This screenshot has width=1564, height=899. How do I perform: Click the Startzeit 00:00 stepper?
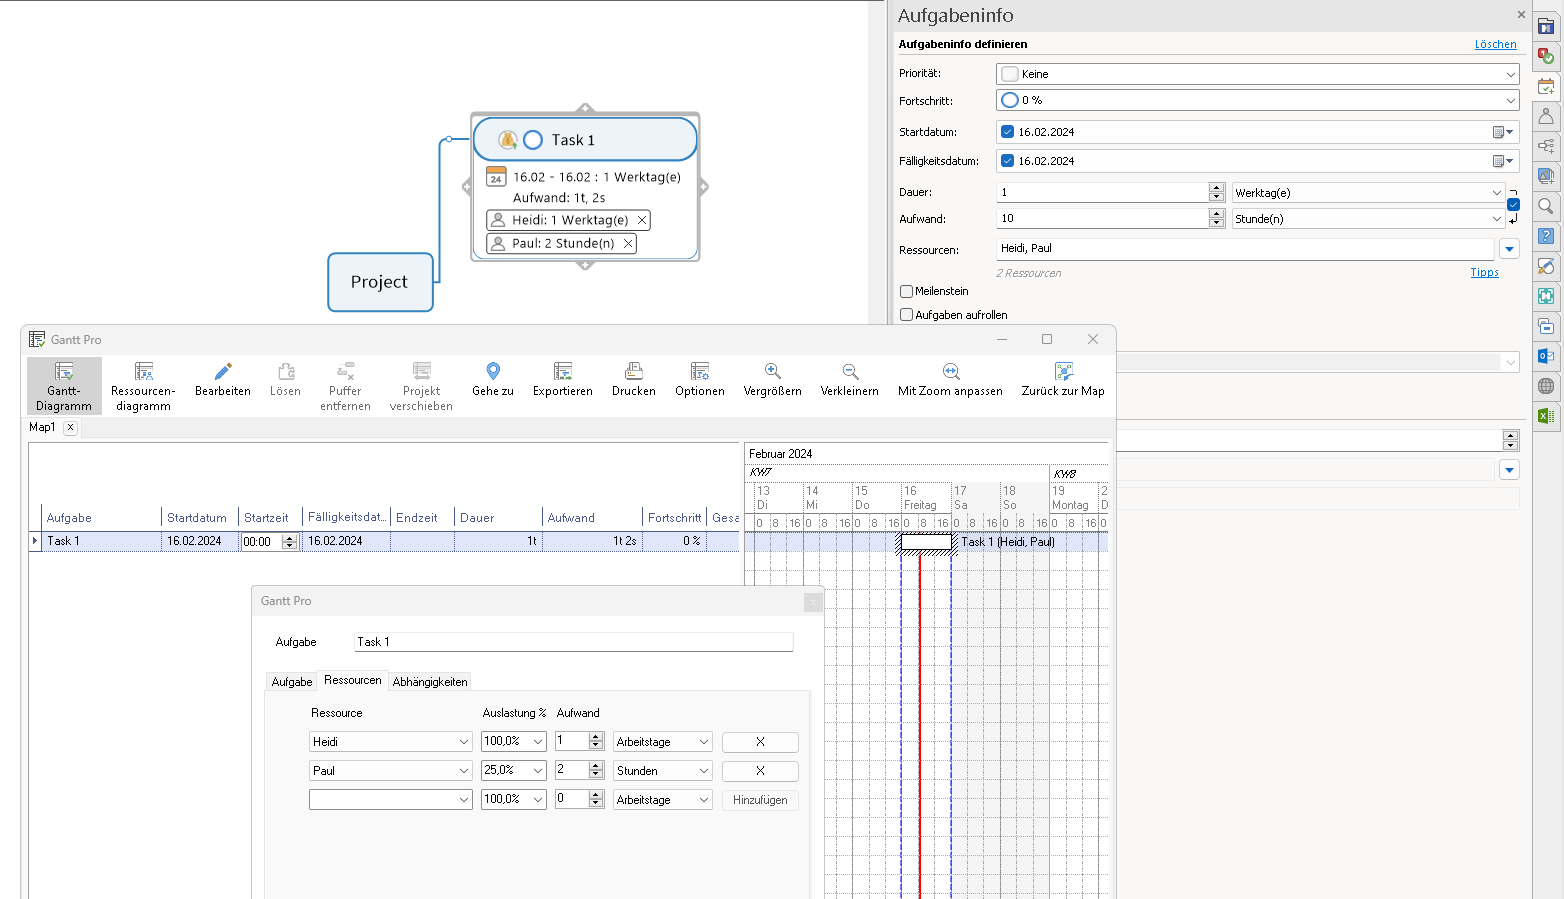289,542
